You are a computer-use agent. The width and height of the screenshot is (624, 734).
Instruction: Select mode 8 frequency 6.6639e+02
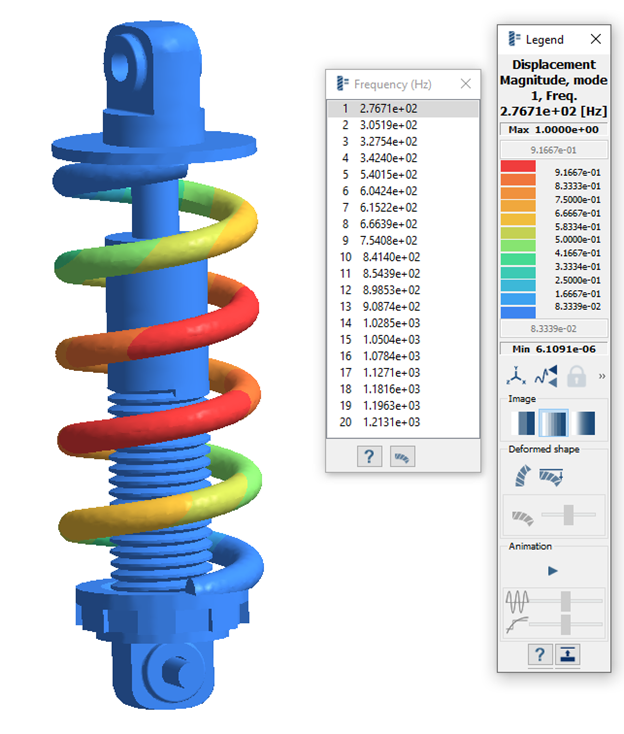point(403,224)
